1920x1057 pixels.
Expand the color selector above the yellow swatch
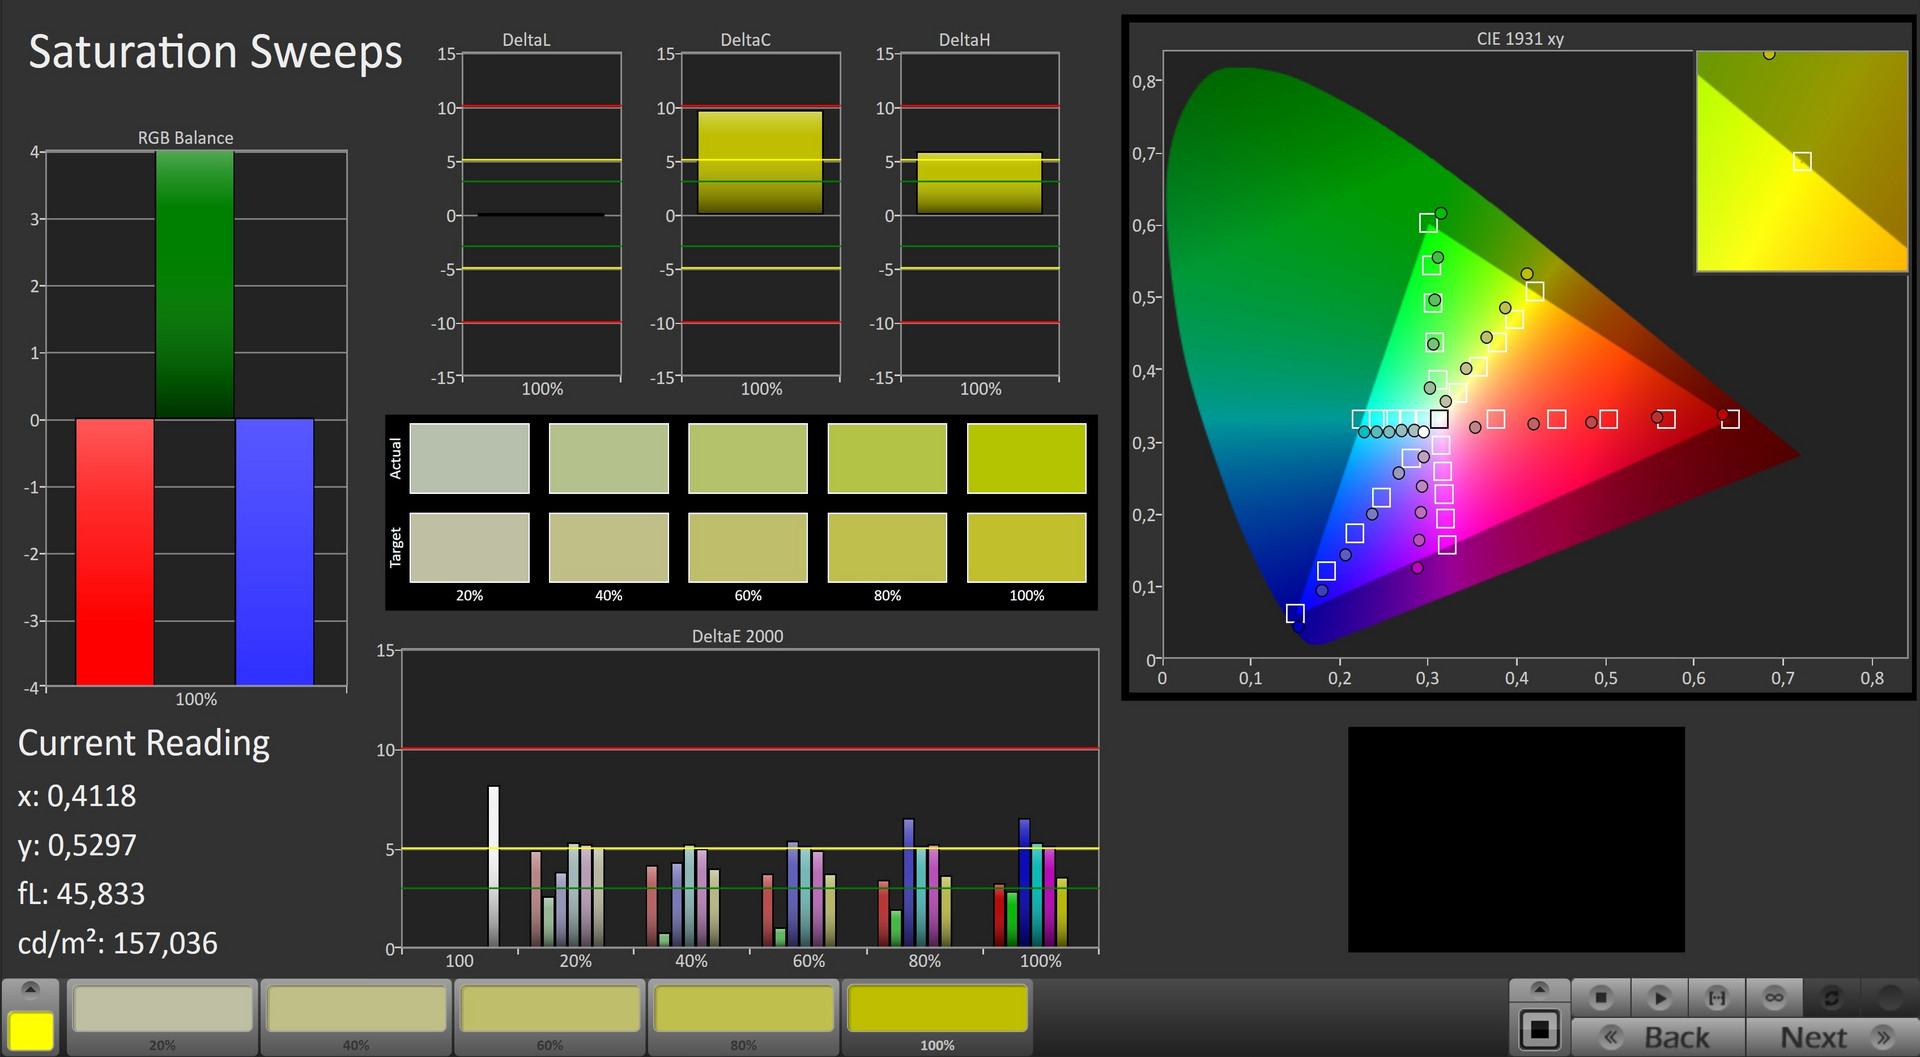tap(31, 989)
